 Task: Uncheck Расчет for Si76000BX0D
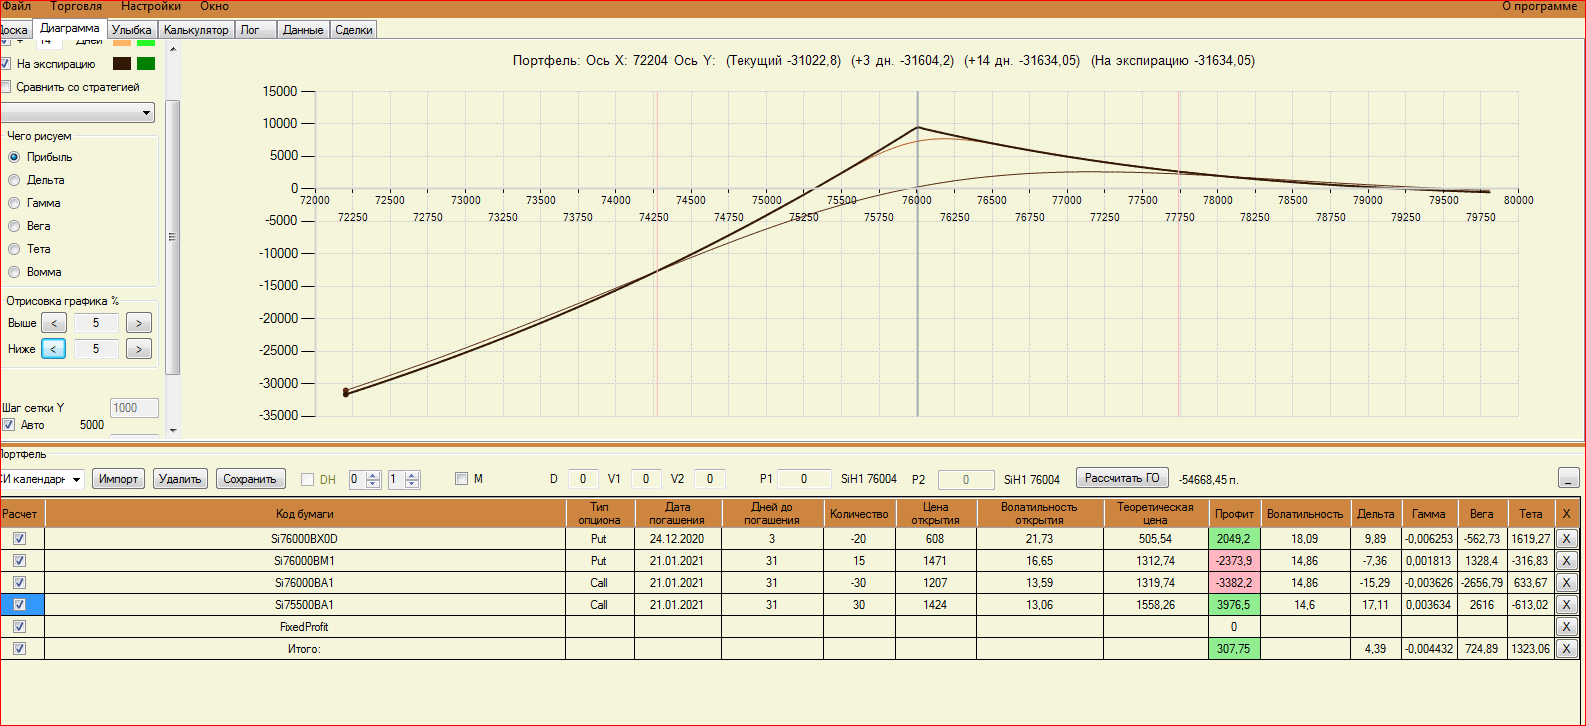point(19,539)
